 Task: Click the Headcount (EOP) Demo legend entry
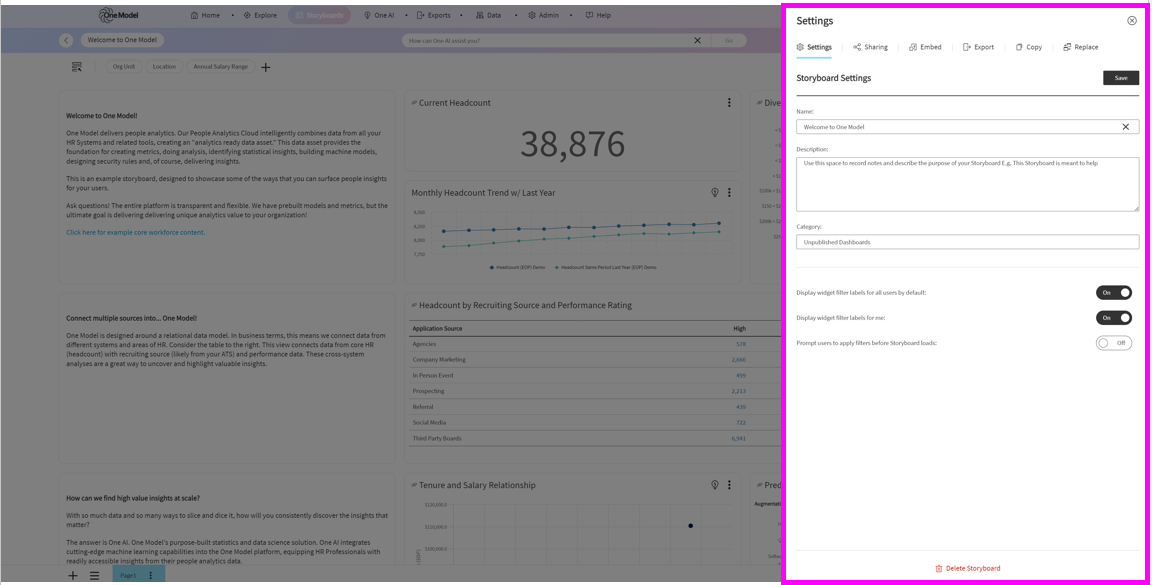click(x=518, y=268)
